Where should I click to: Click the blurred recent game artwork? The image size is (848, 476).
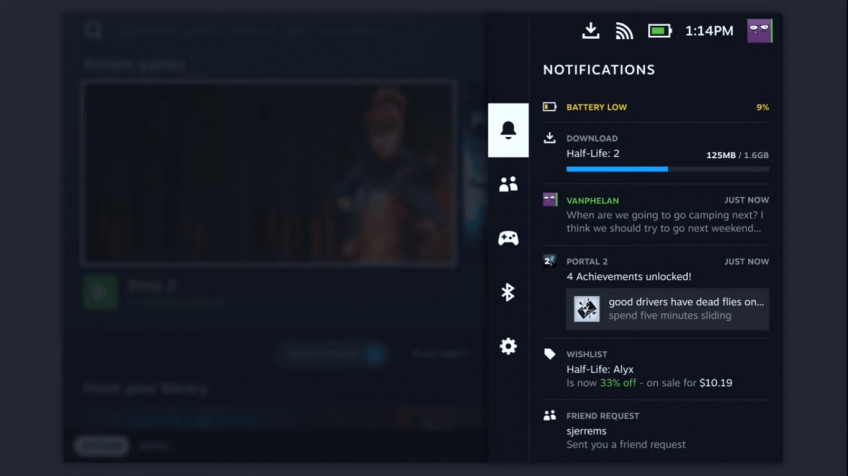coord(269,173)
